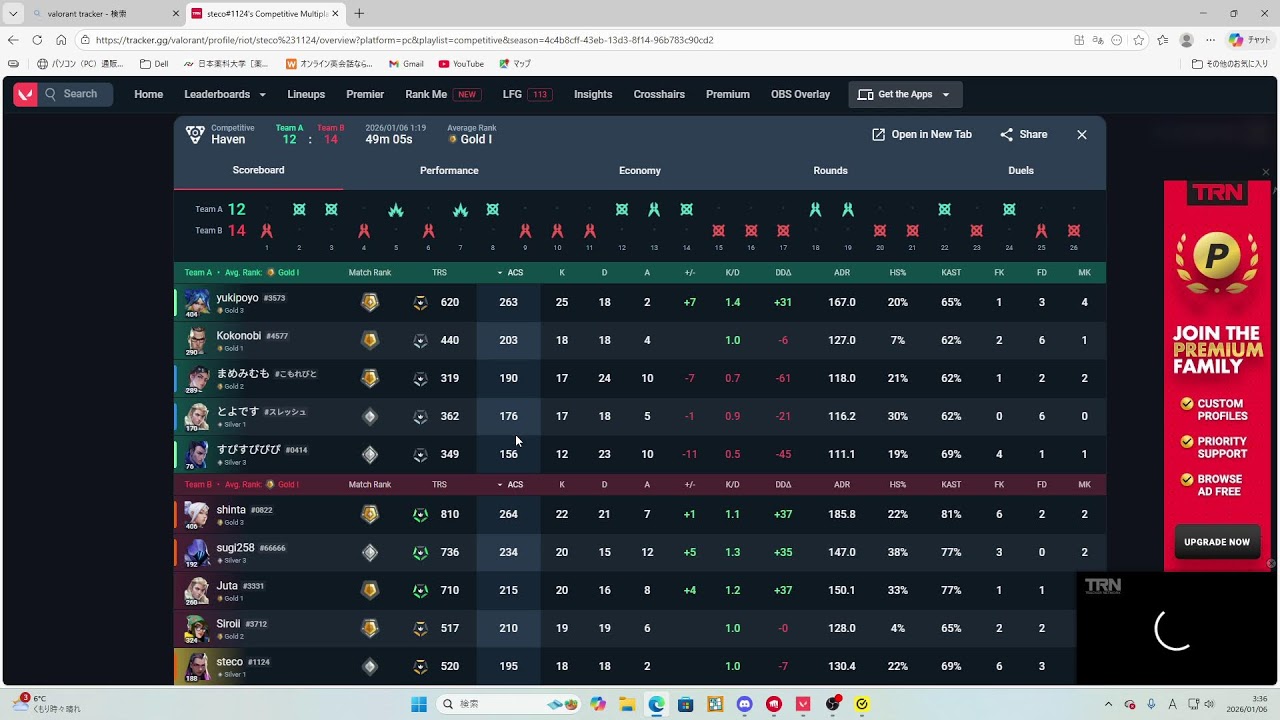Switch to valorant tracker search tab
Screen dimensions: 1280x720
tap(105, 14)
